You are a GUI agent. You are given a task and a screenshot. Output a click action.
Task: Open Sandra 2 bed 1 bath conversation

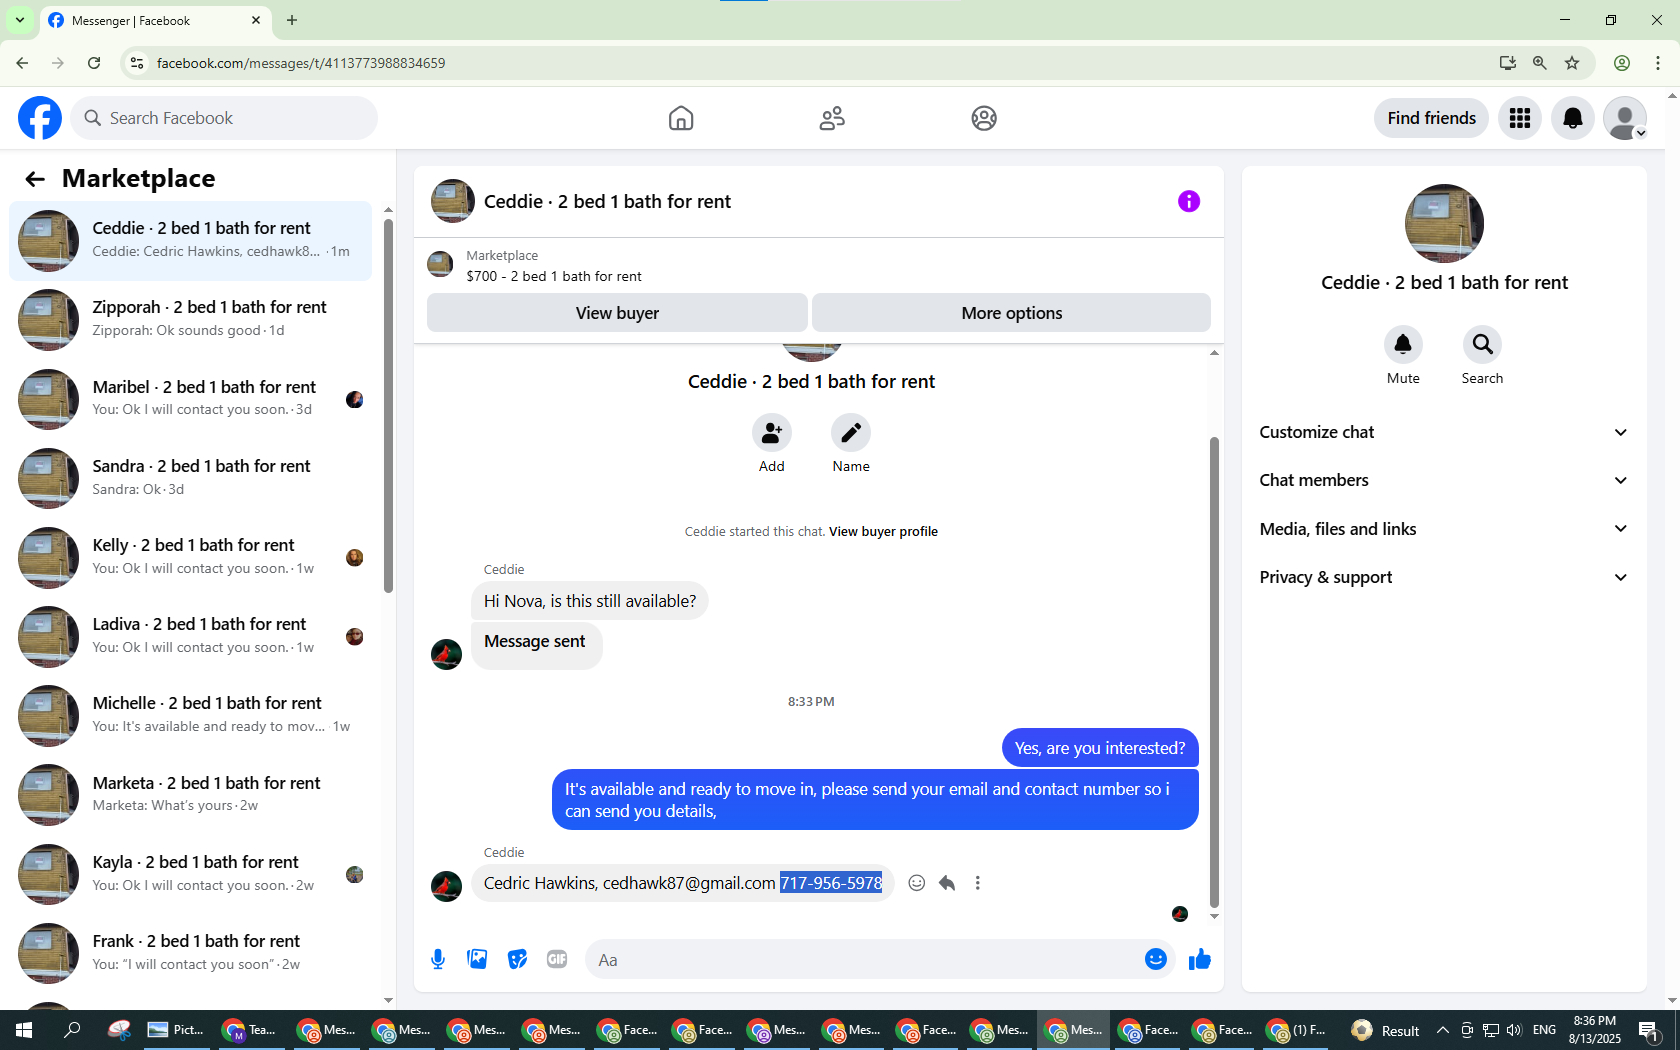click(x=190, y=477)
